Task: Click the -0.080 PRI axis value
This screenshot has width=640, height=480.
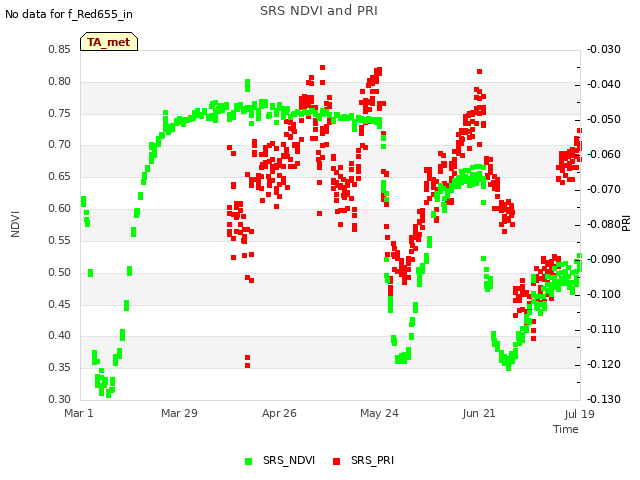Action: [x=604, y=224]
